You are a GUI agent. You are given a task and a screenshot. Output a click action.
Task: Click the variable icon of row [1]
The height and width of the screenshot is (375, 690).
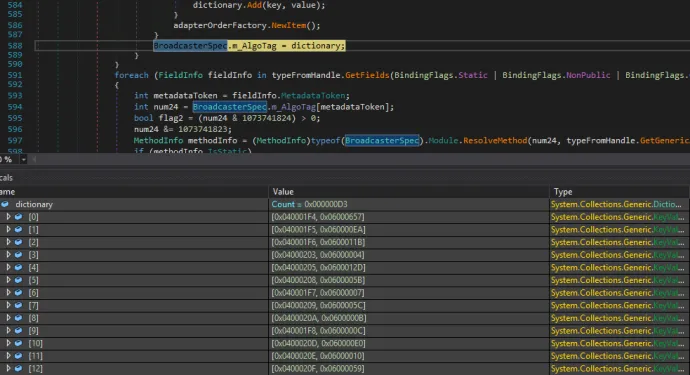(18, 229)
